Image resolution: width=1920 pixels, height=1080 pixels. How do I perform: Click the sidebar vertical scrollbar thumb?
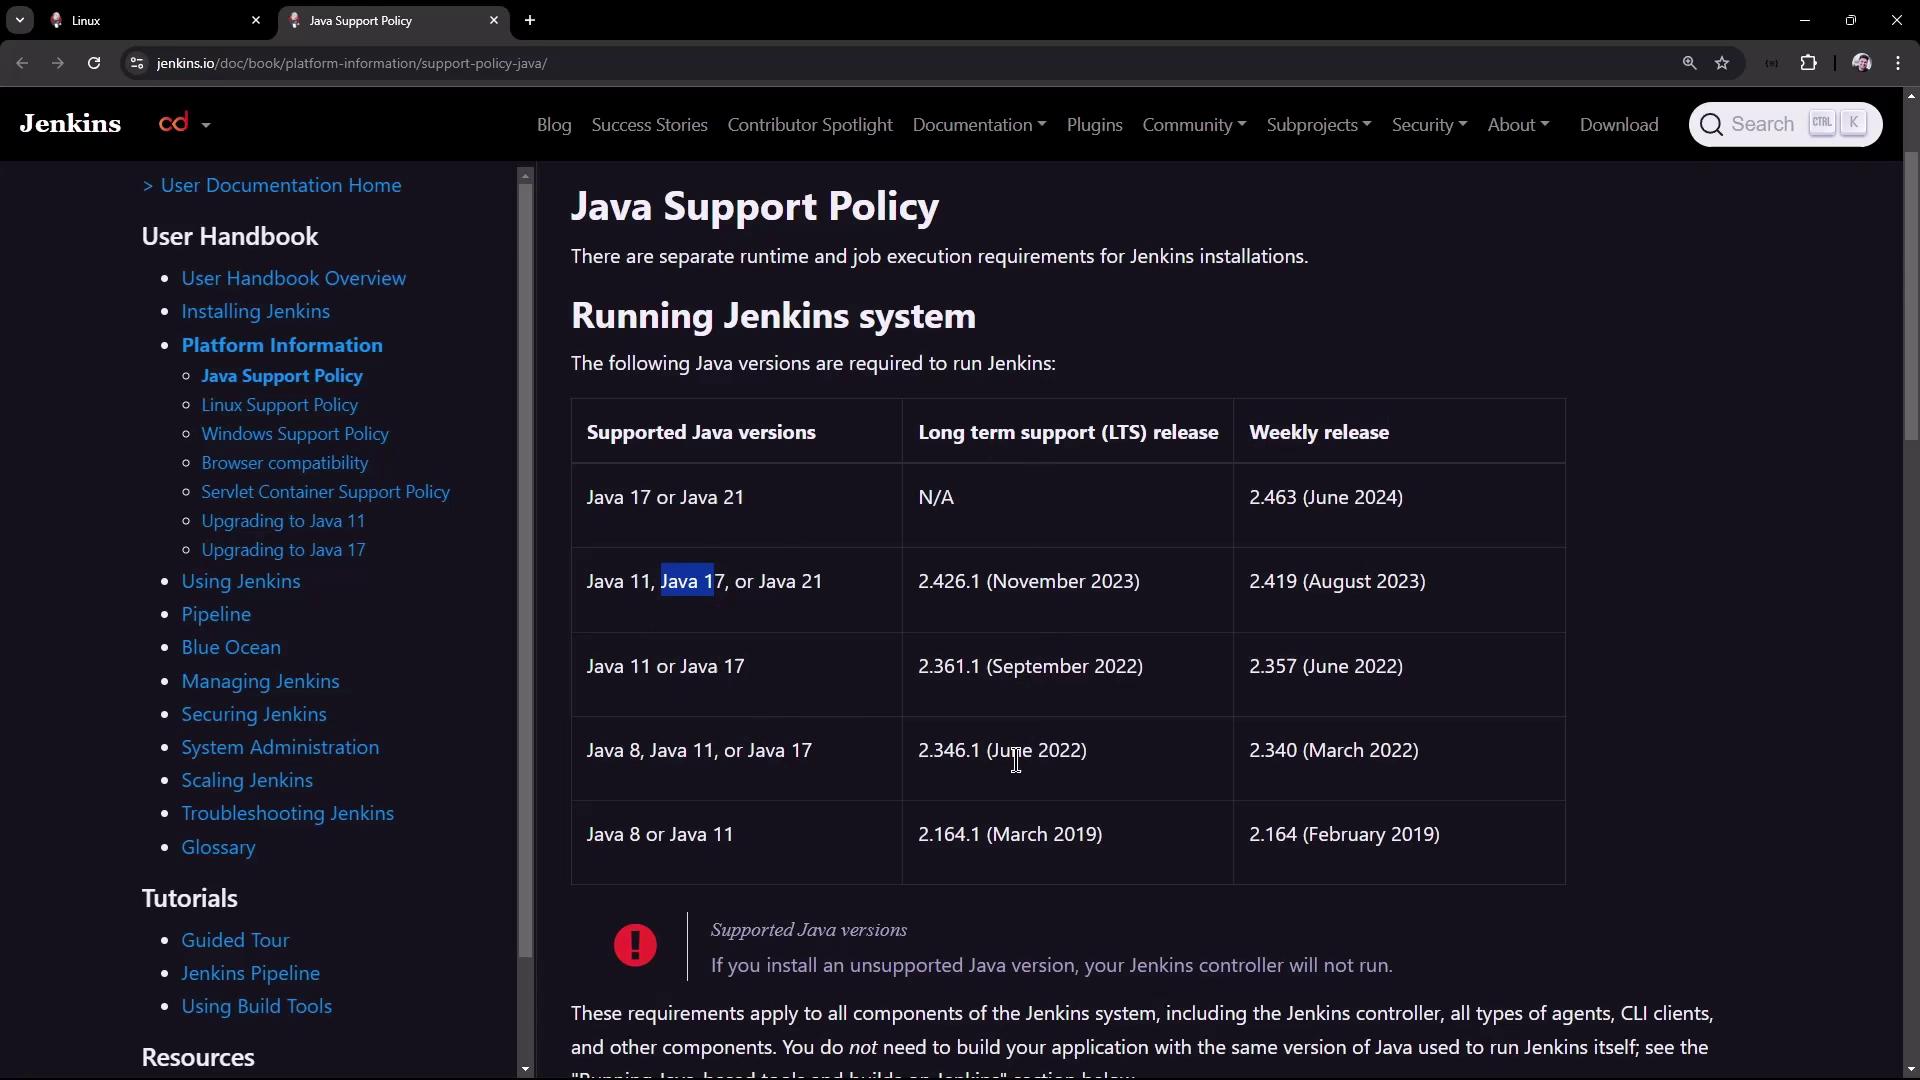525,570
